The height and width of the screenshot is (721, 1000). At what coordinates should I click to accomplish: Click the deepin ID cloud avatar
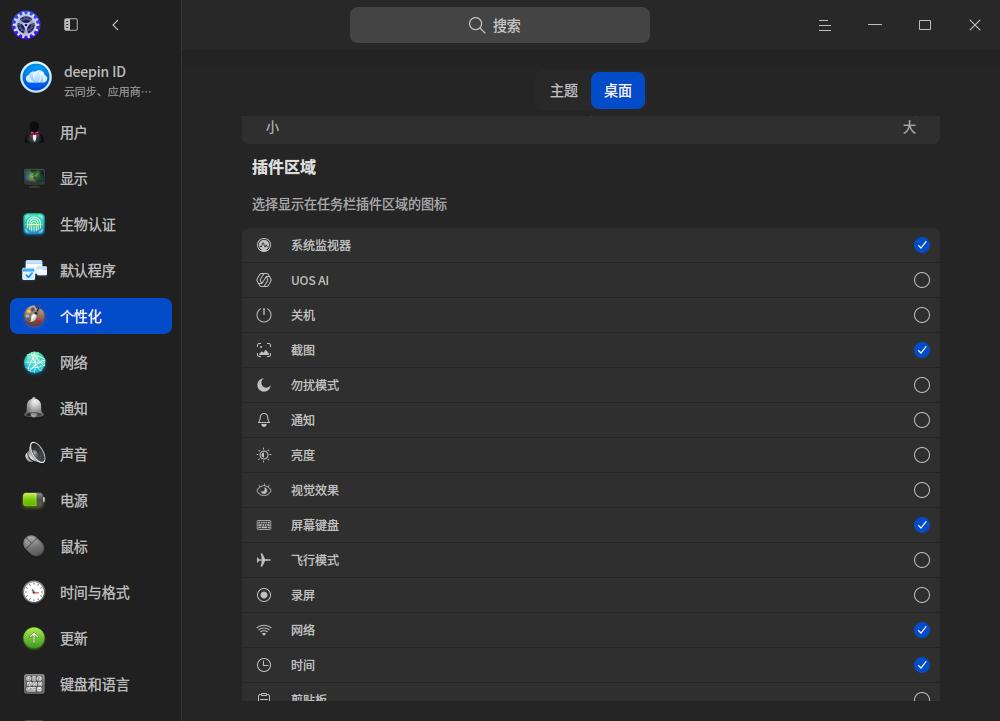tap(36, 78)
